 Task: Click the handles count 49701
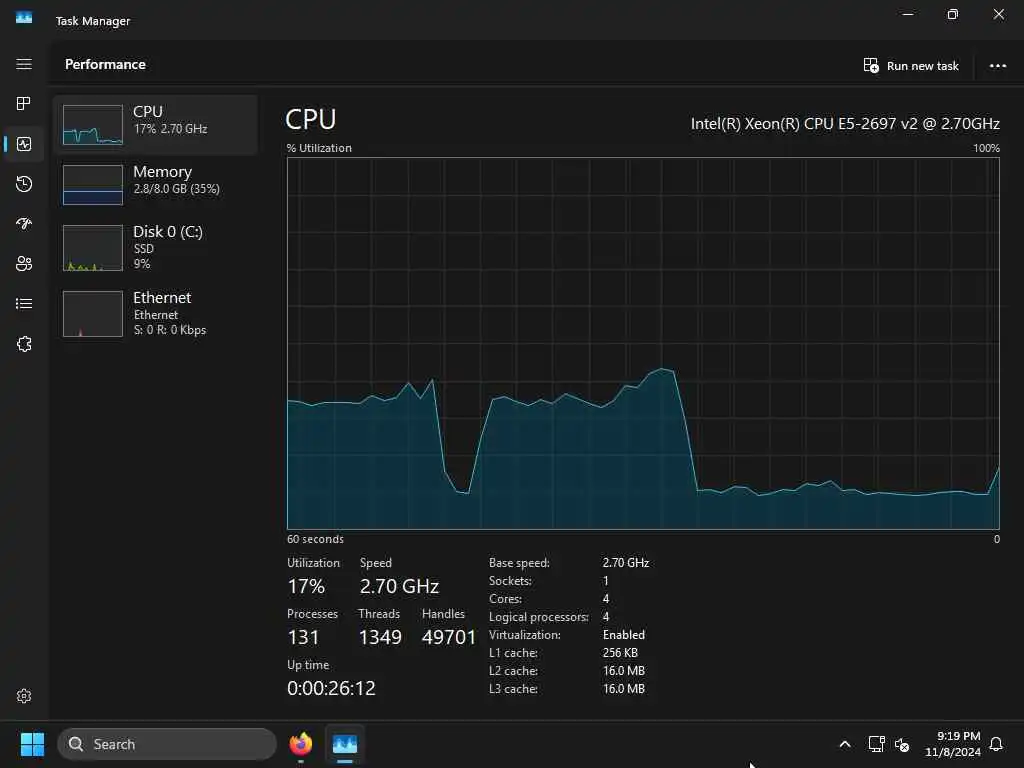coord(449,637)
